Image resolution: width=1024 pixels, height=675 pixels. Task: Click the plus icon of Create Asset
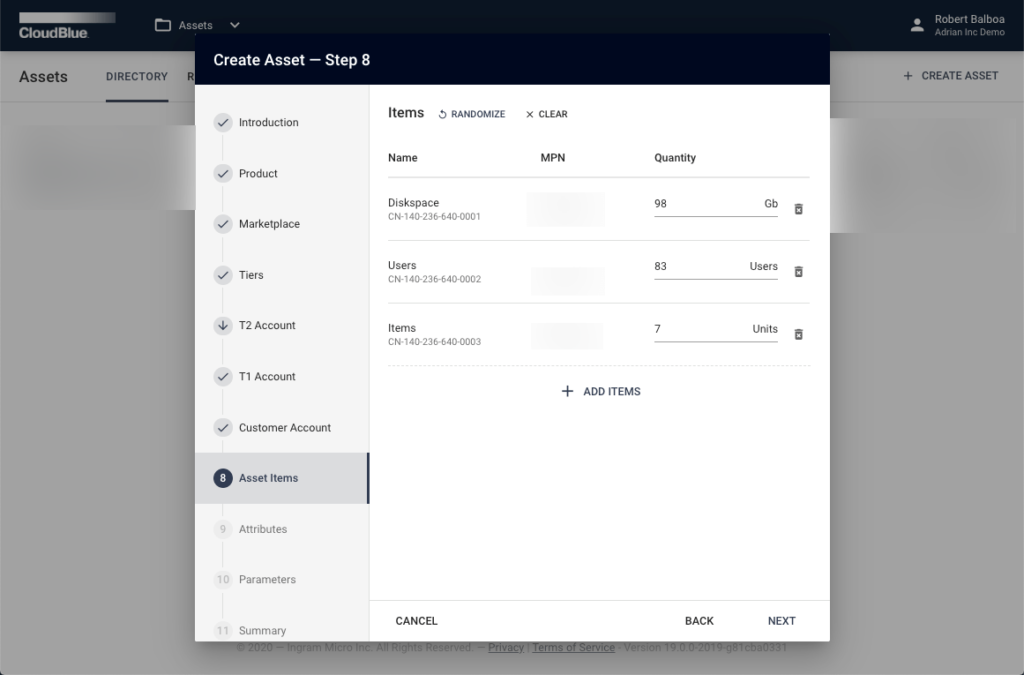pyautogui.click(x=908, y=76)
